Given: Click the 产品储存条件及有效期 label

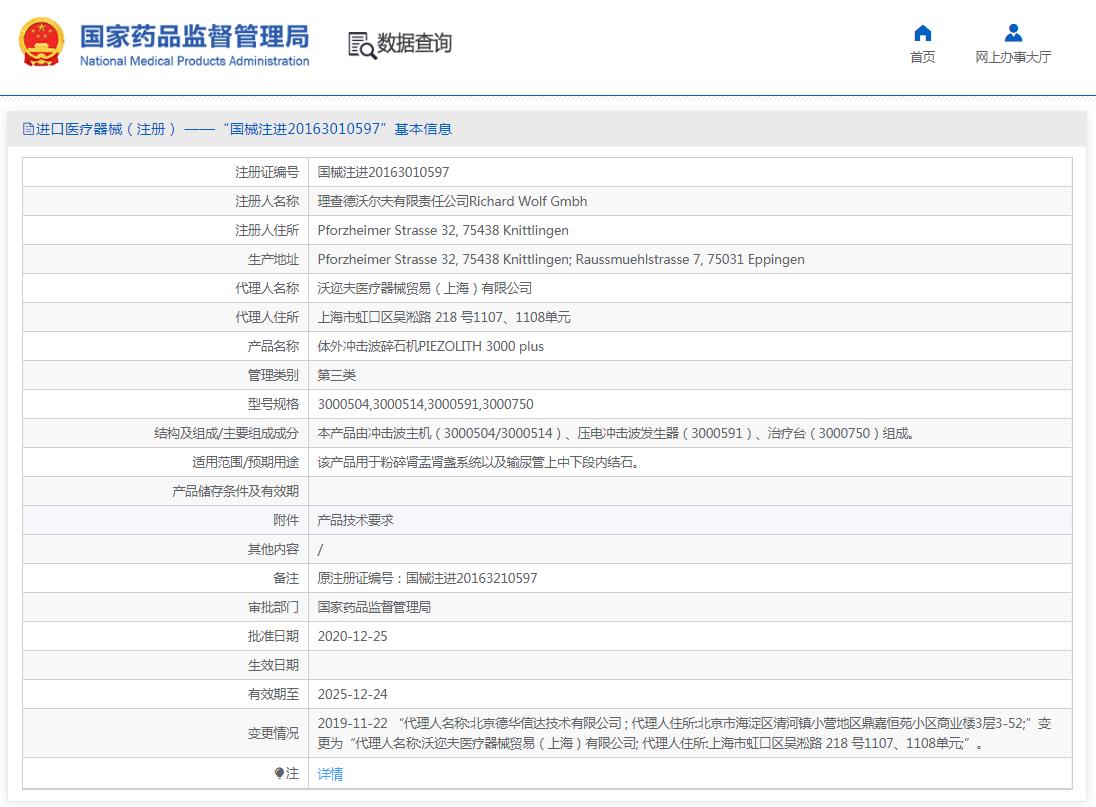Looking at the screenshot, I should (x=236, y=491).
